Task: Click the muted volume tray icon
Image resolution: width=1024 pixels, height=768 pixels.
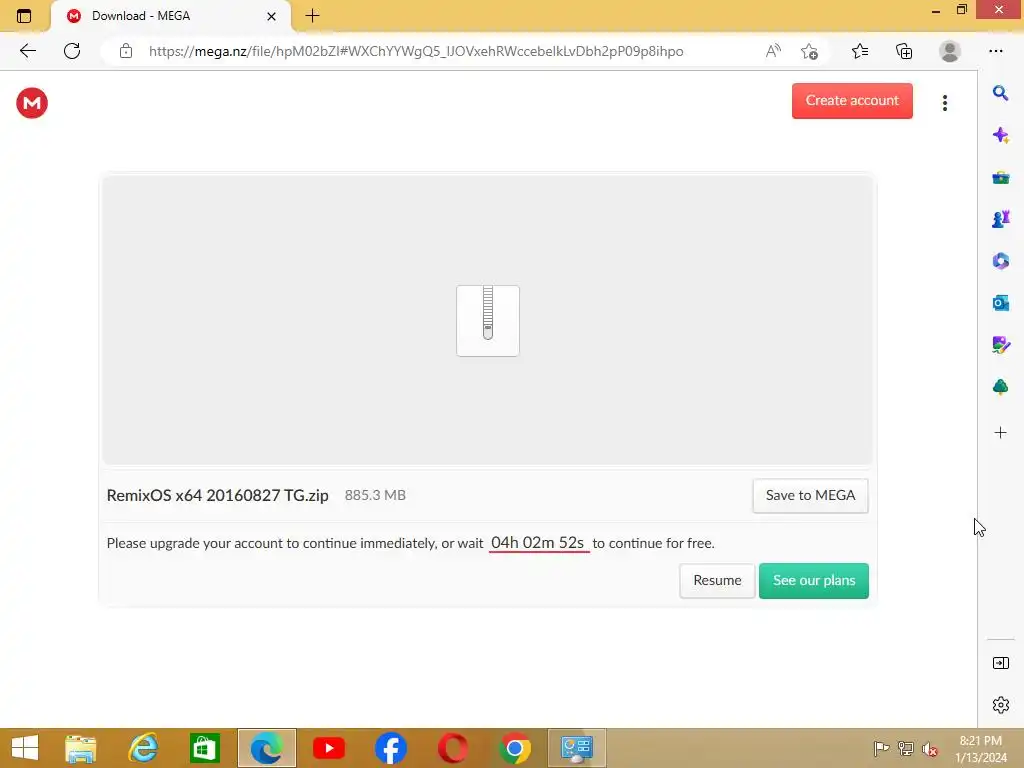Action: 930,749
